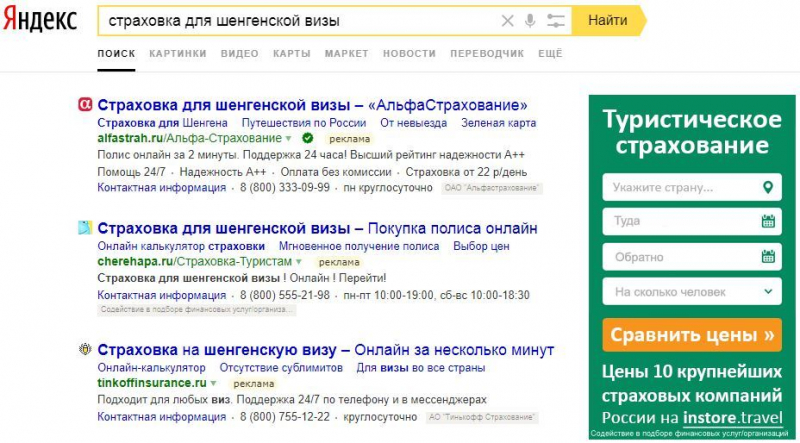Click 'реклама' label on alfastrah result
This screenshot has width=800, height=443.
pyautogui.click(x=349, y=139)
